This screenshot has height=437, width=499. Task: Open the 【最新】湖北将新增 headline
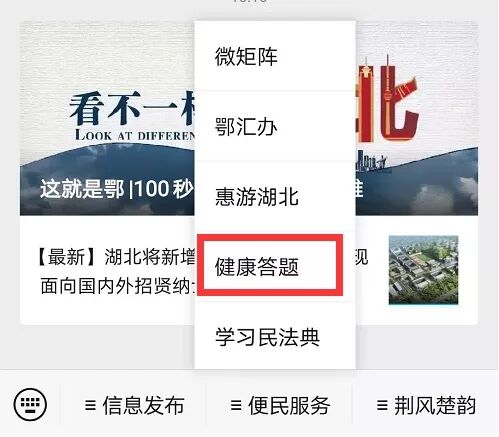(x=115, y=257)
